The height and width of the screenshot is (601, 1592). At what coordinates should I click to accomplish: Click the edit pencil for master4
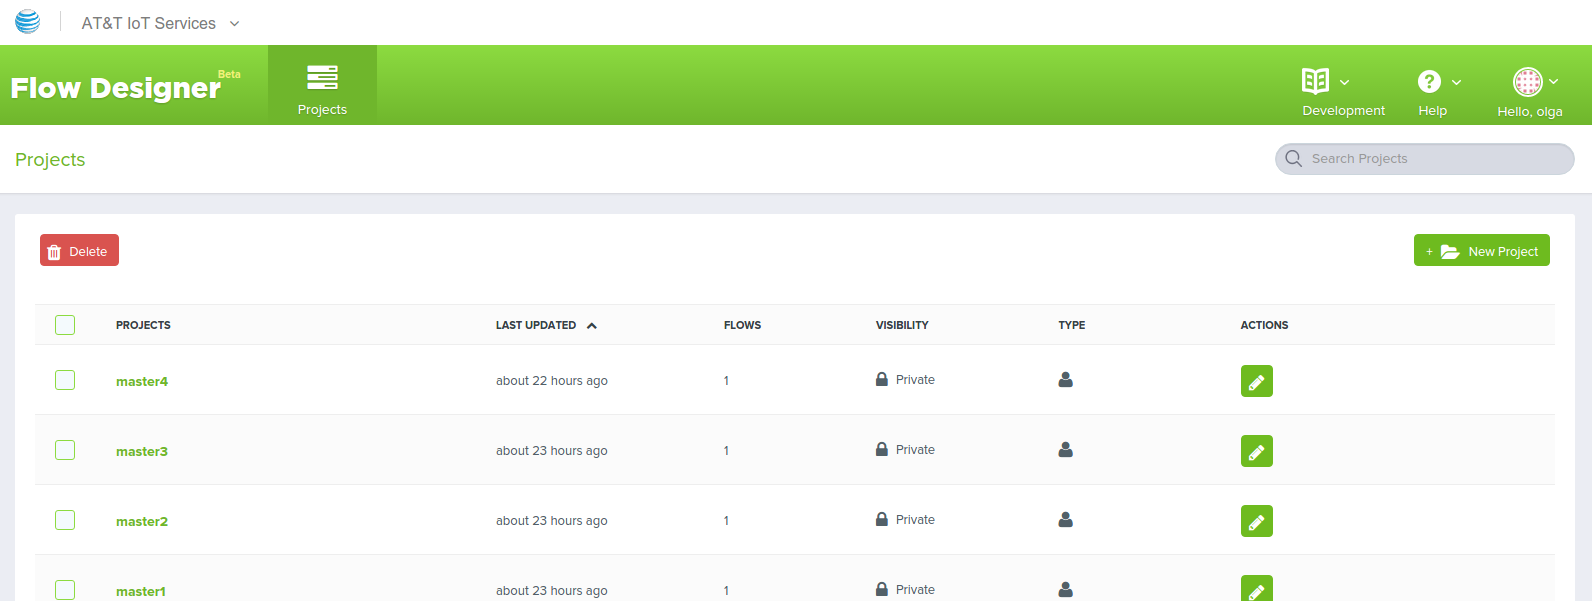(1257, 381)
